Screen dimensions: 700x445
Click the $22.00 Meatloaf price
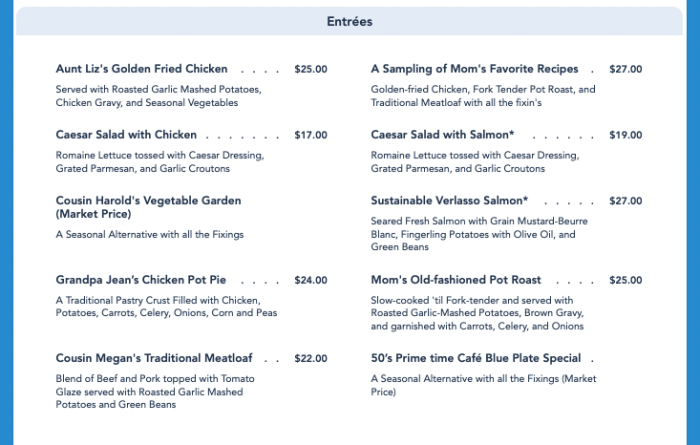pyautogui.click(x=311, y=358)
